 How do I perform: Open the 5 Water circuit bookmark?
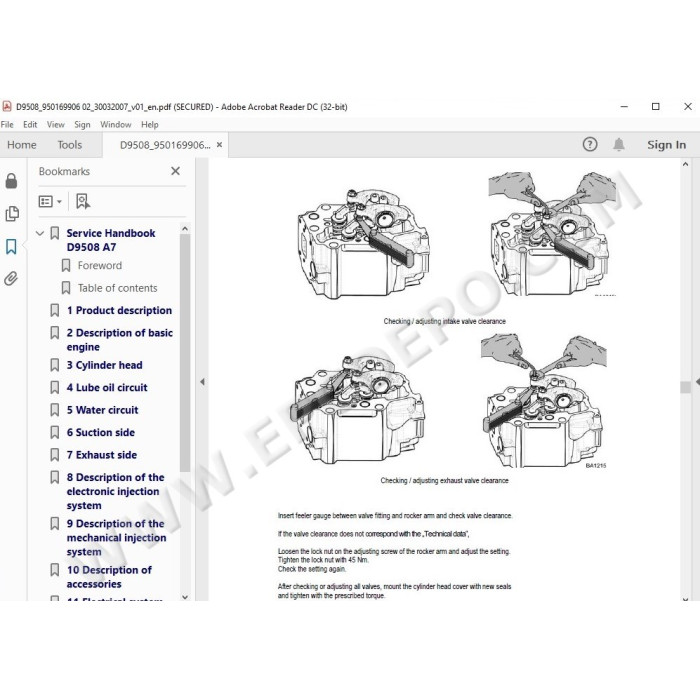pos(102,410)
